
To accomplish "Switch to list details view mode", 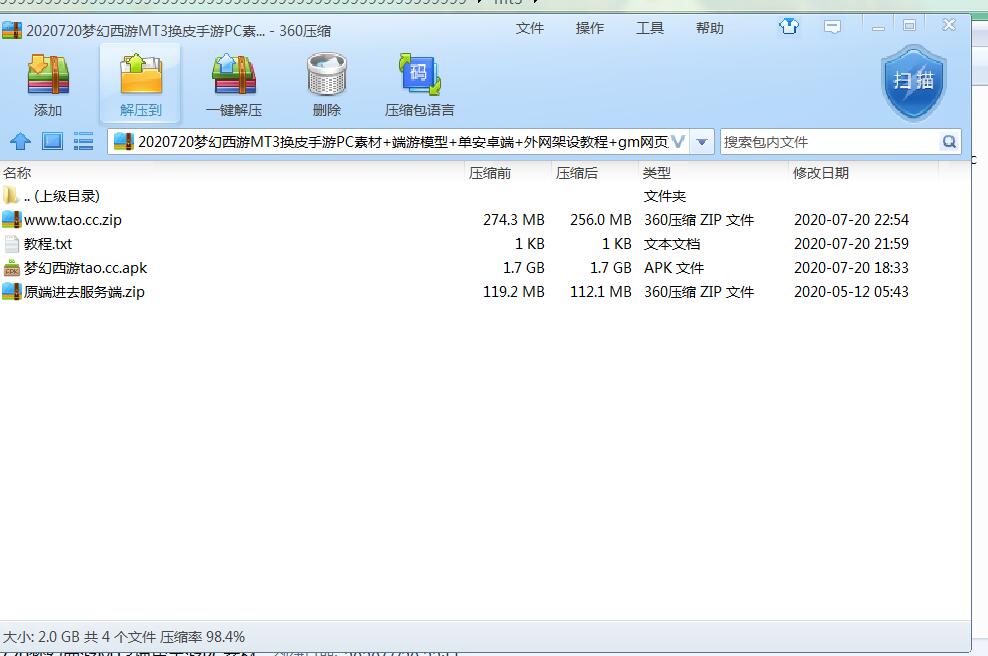I will 83,142.
